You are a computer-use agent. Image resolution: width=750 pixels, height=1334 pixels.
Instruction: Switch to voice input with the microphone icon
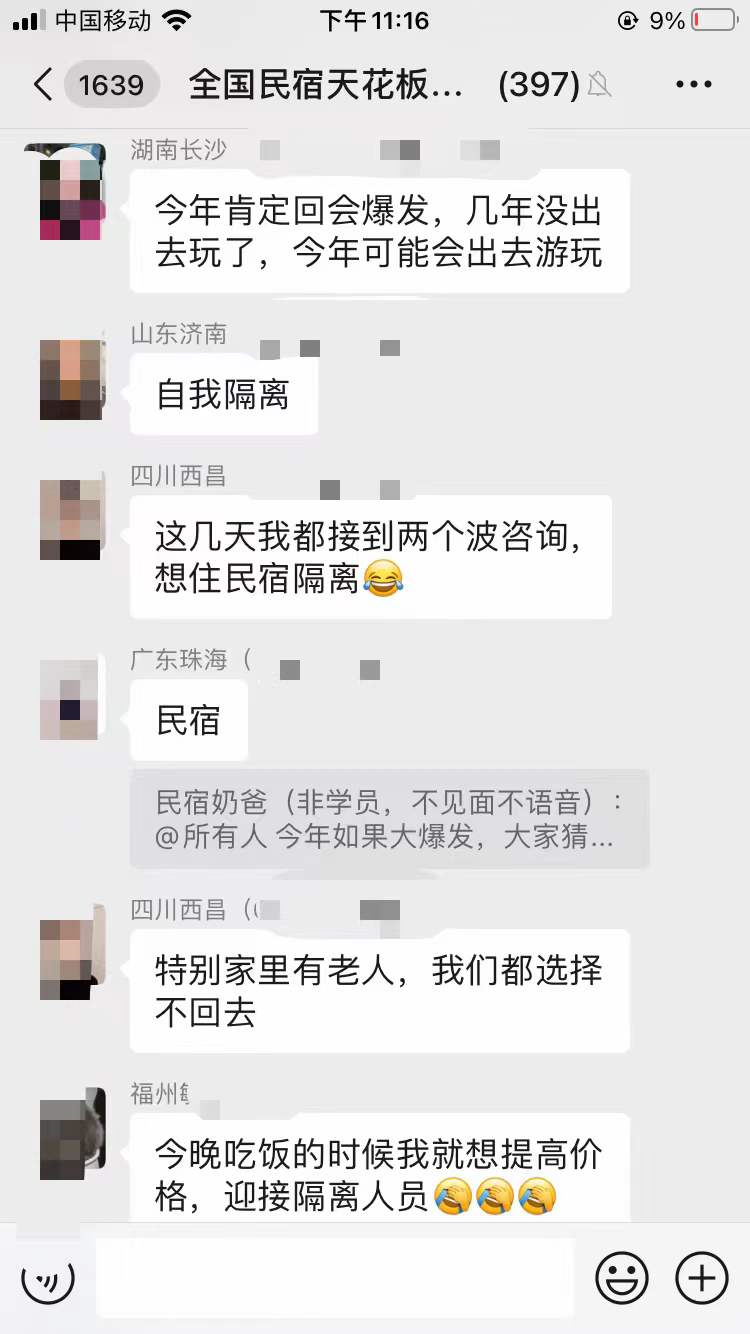(x=48, y=1278)
